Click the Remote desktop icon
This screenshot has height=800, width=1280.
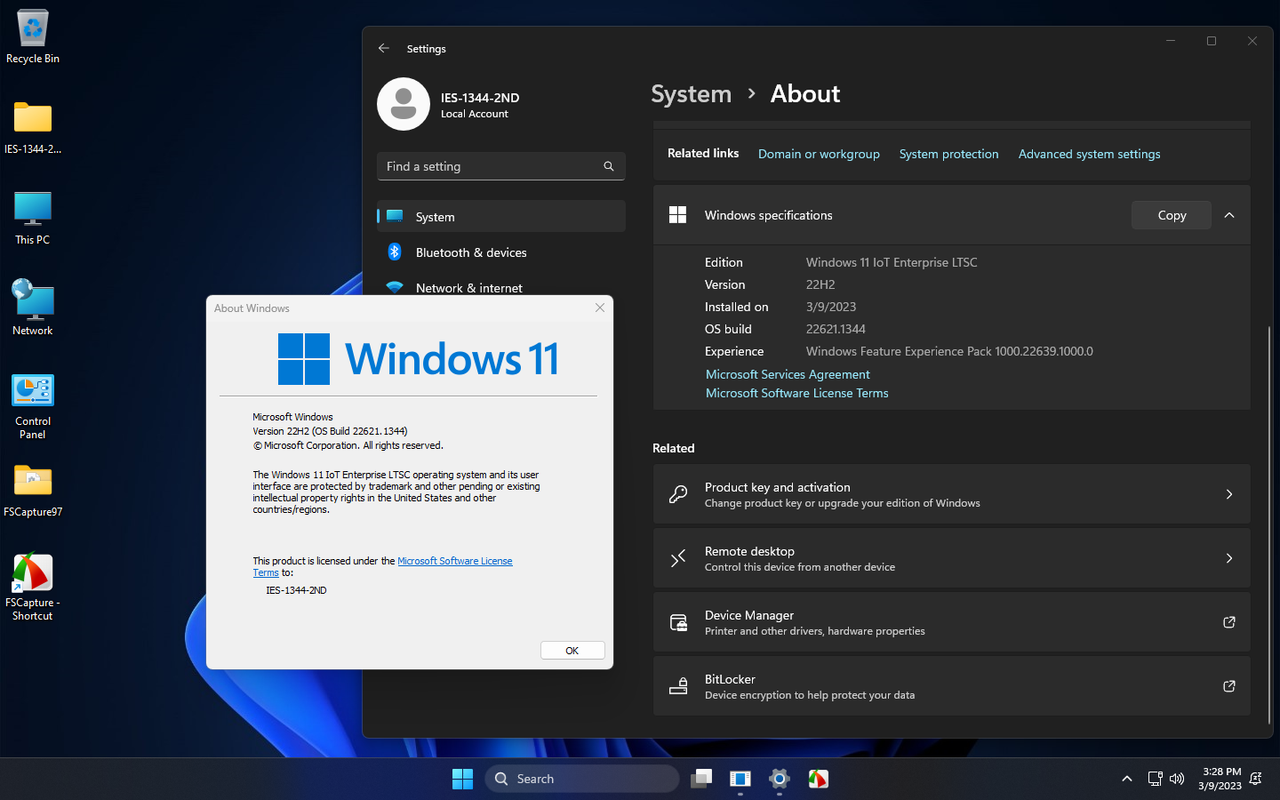point(678,558)
